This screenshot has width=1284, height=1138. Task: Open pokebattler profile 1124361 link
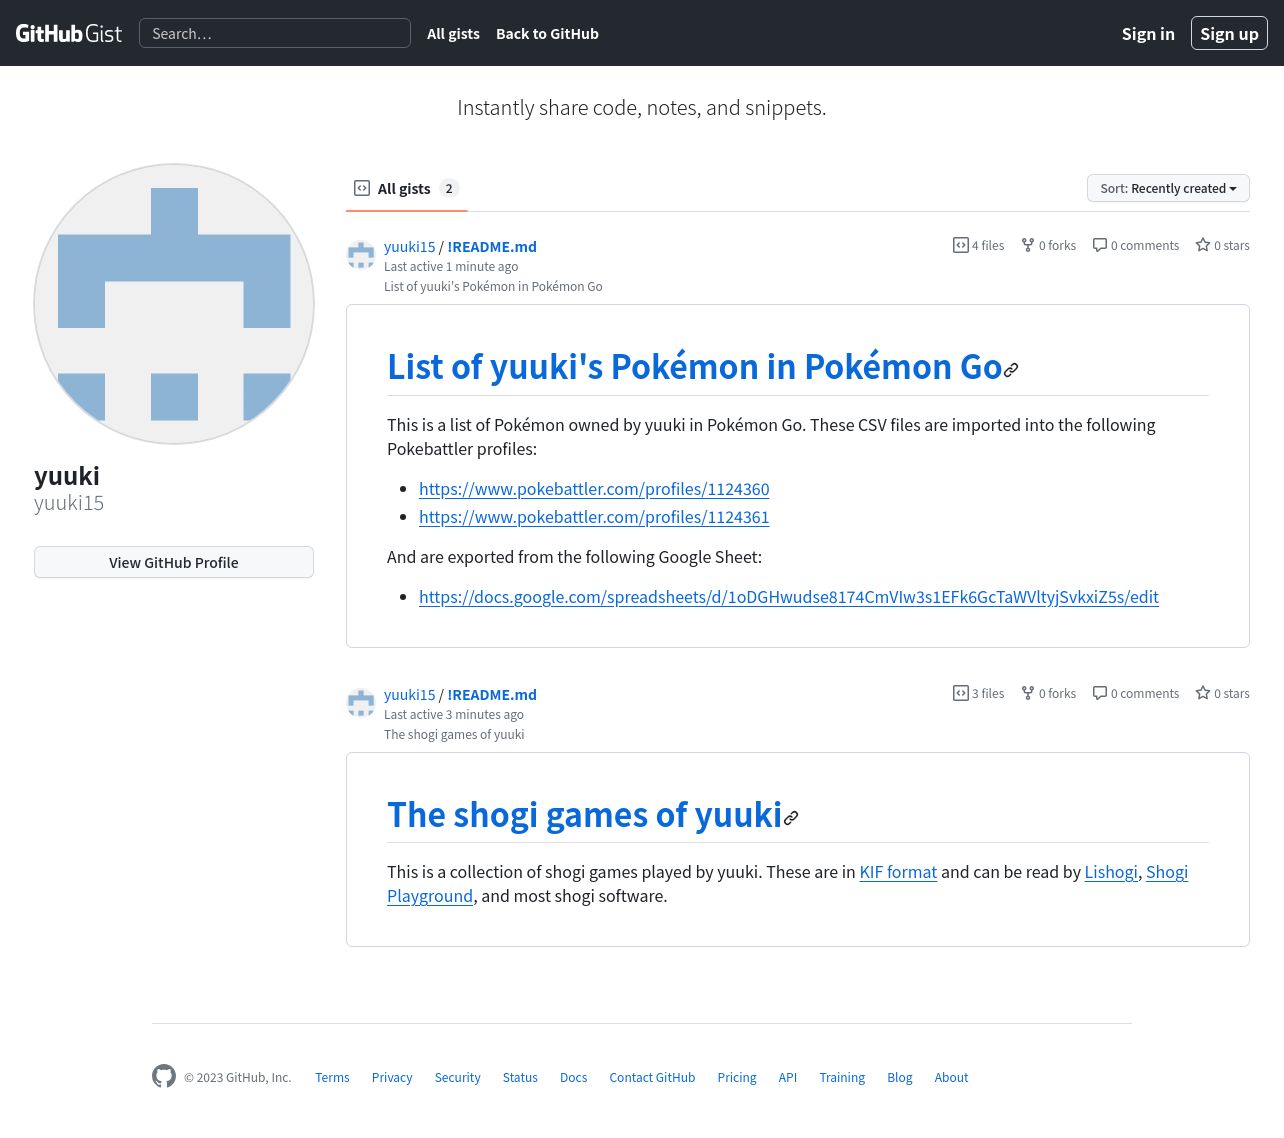click(x=594, y=517)
